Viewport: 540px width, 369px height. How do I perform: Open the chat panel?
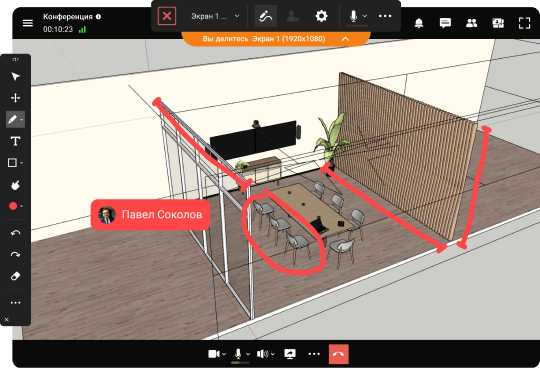(x=445, y=23)
